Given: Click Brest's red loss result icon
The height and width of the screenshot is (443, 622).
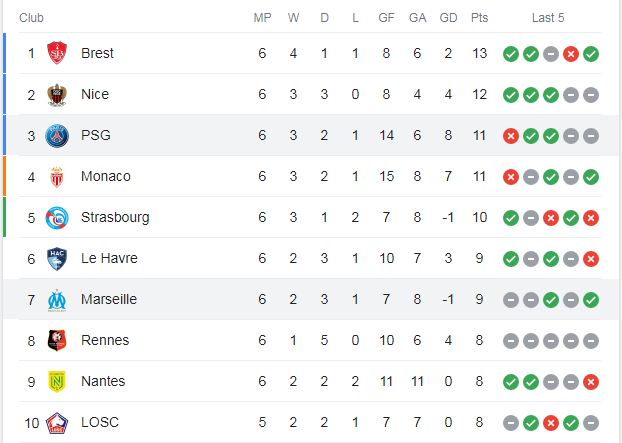Looking at the screenshot, I should pyautogui.click(x=571, y=54).
